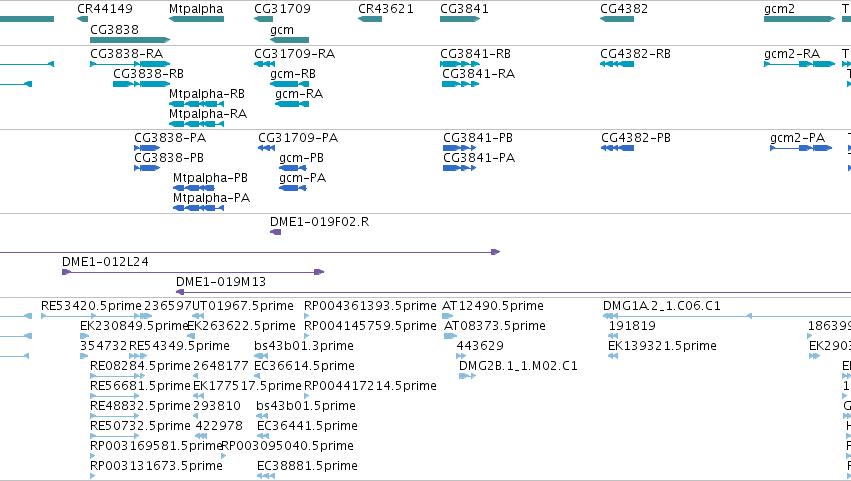Select the RP003169581.5prime EST label
851x481 pixels.
coord(157,447)
